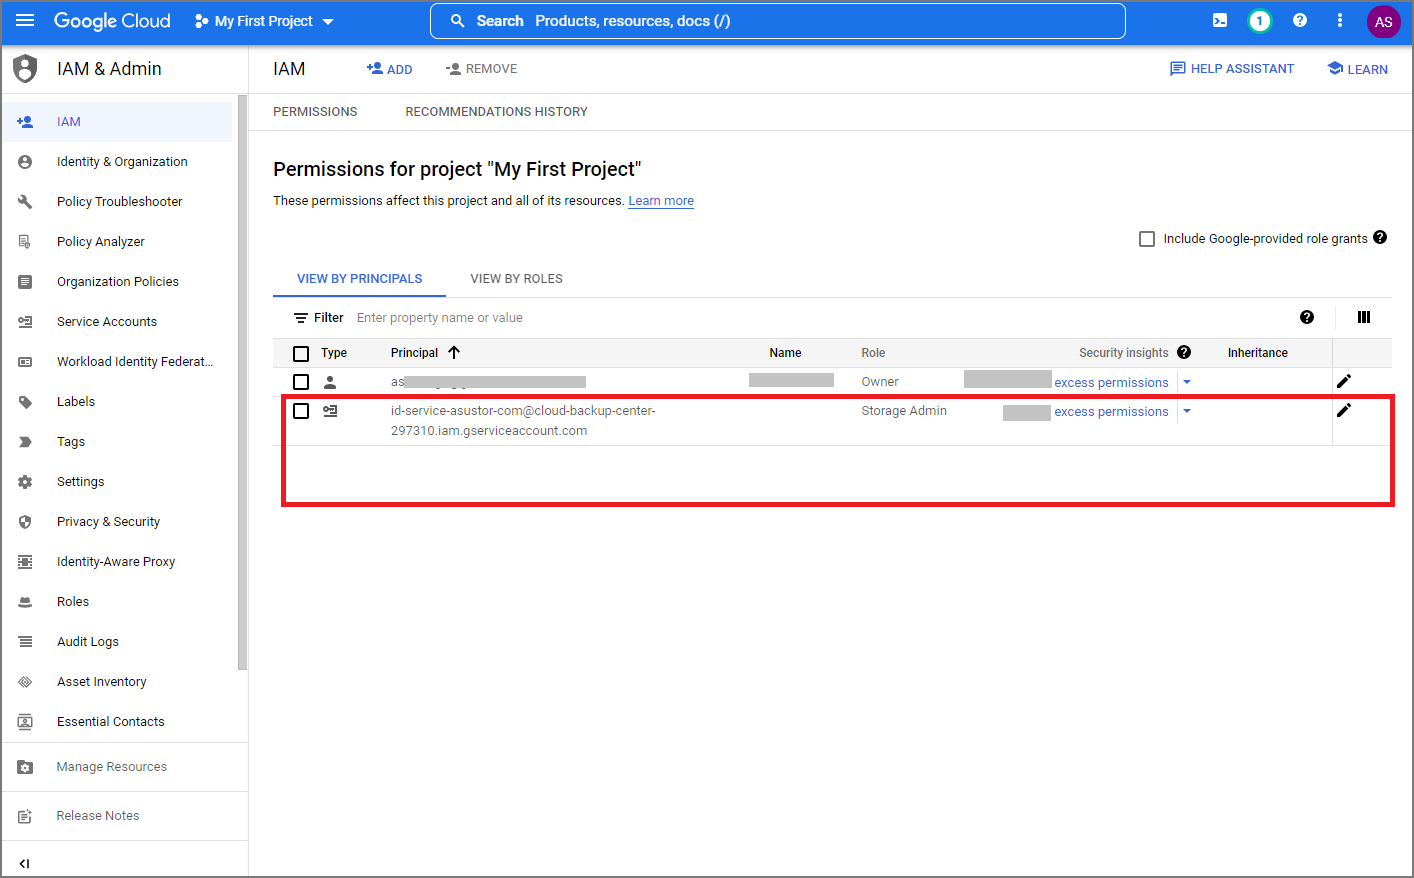
Task: Click the Search products and resources box
Action: coord(778,21)
